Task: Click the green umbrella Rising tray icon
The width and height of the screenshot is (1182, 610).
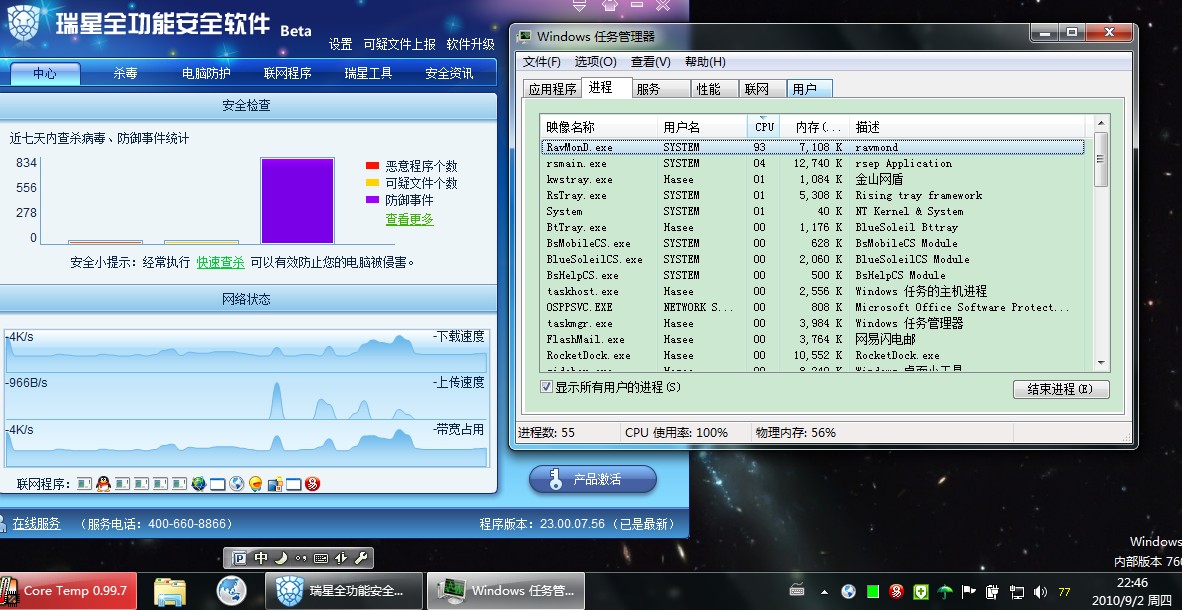Action: click(945, 592)
